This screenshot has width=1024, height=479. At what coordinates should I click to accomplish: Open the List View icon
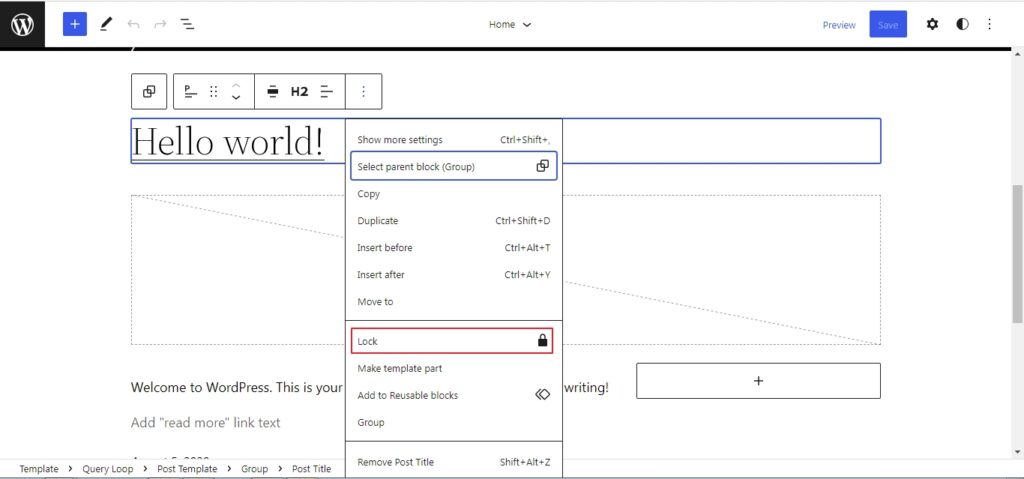tap(187, 24)
